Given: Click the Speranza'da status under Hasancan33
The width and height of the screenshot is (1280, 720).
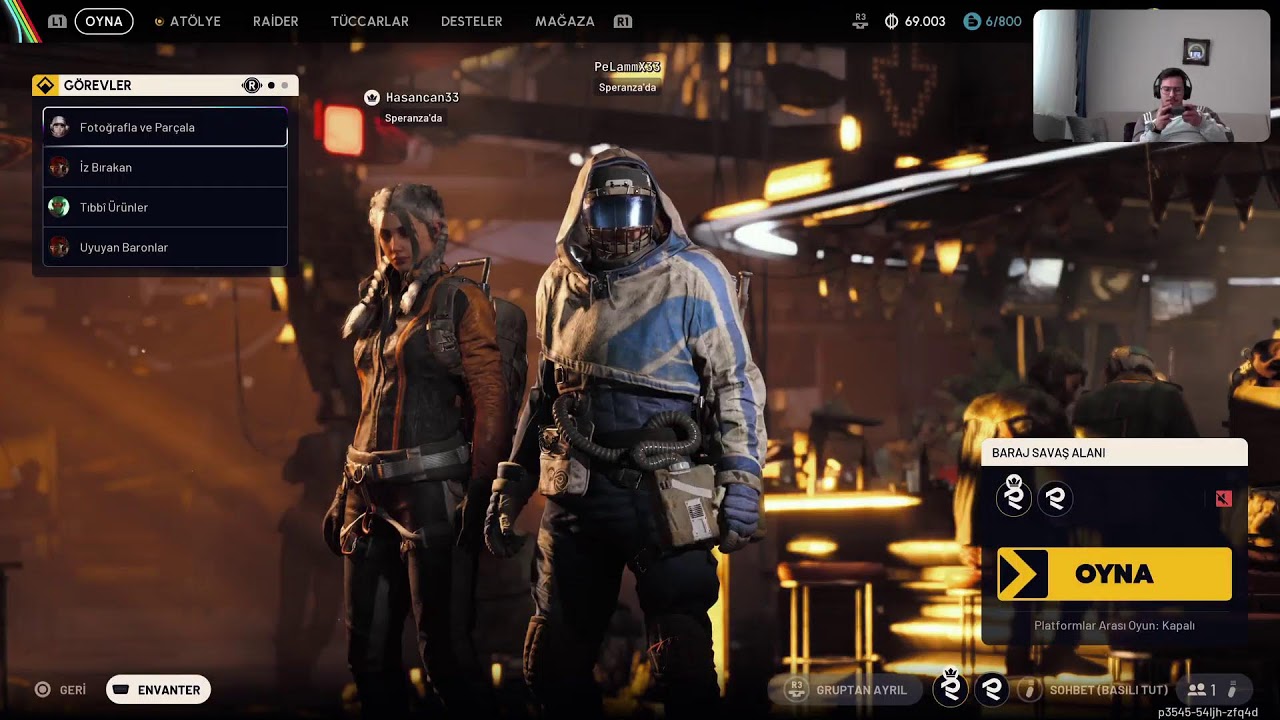Looking at the screenshot, I should [413, 118].
